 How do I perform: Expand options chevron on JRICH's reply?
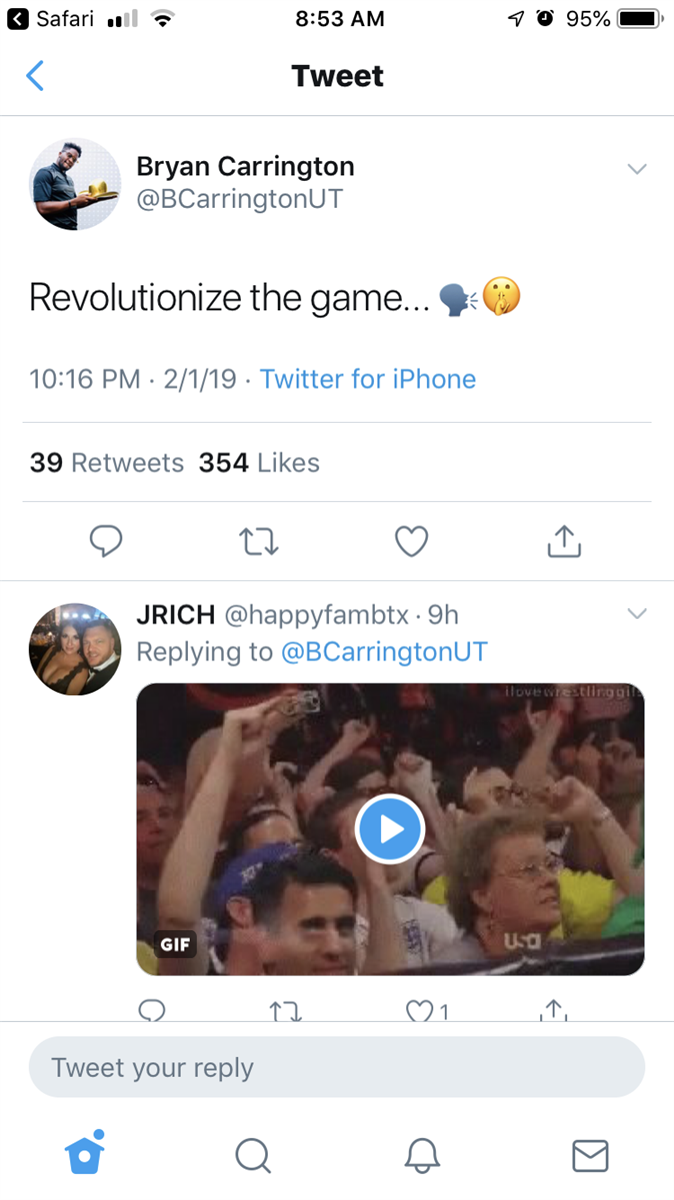637,613
